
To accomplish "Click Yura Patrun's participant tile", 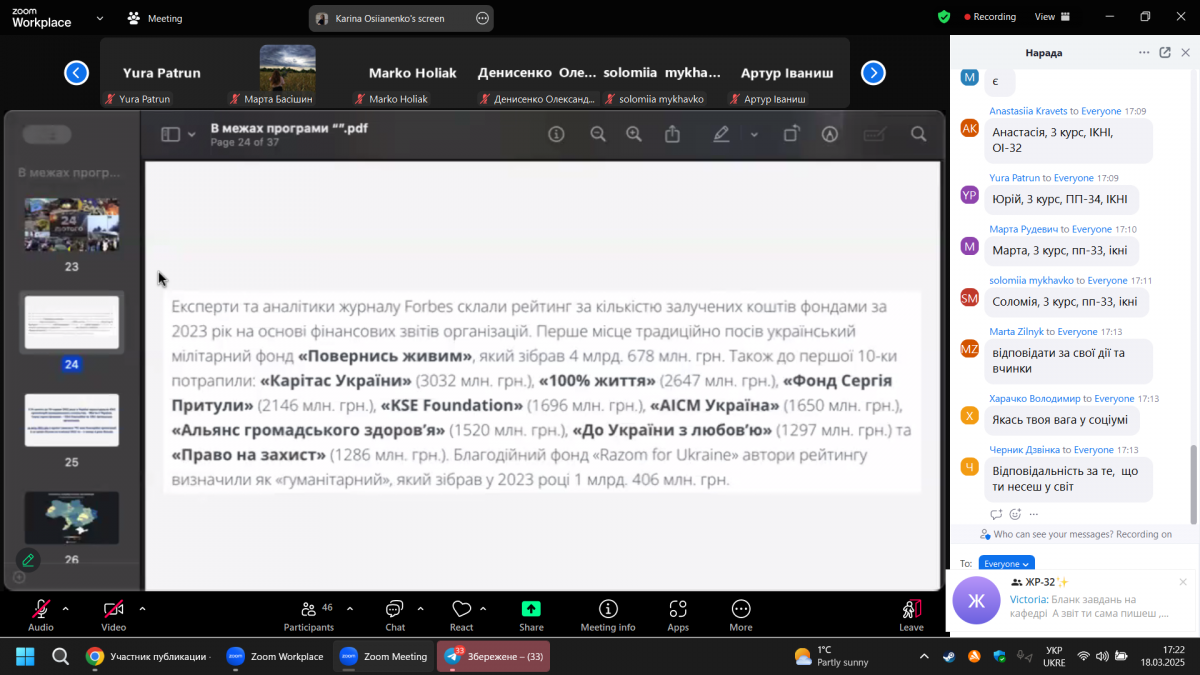I will [x=161, y=74].
